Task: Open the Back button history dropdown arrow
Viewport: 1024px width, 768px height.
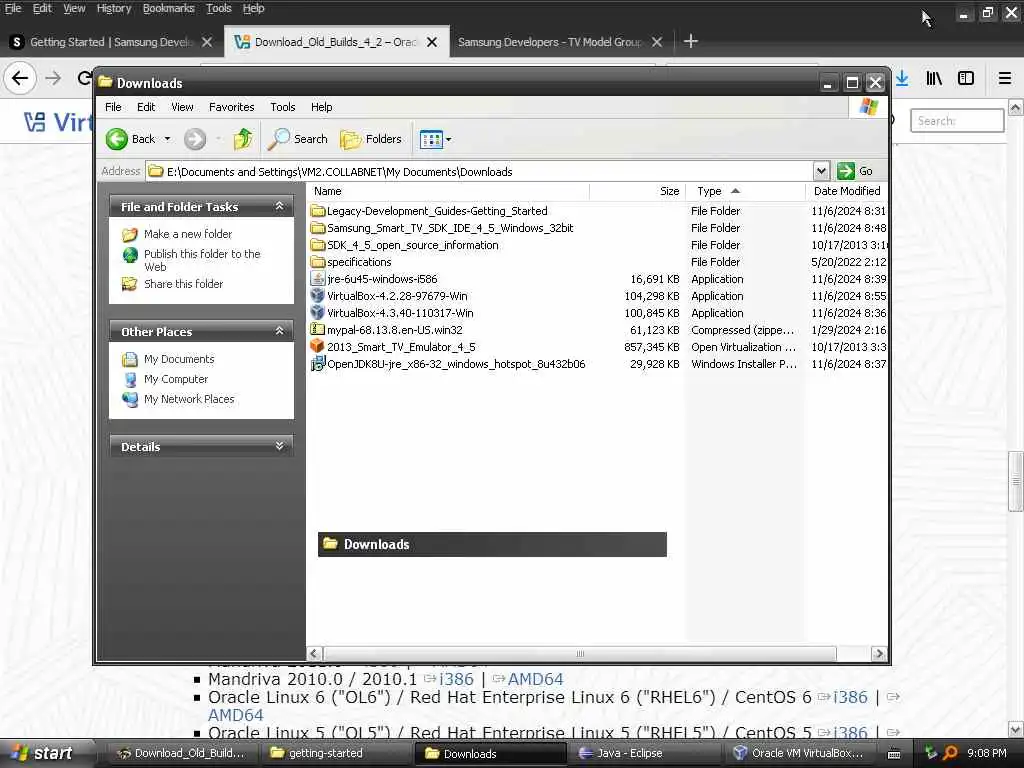Action: [x=167, y=139]
